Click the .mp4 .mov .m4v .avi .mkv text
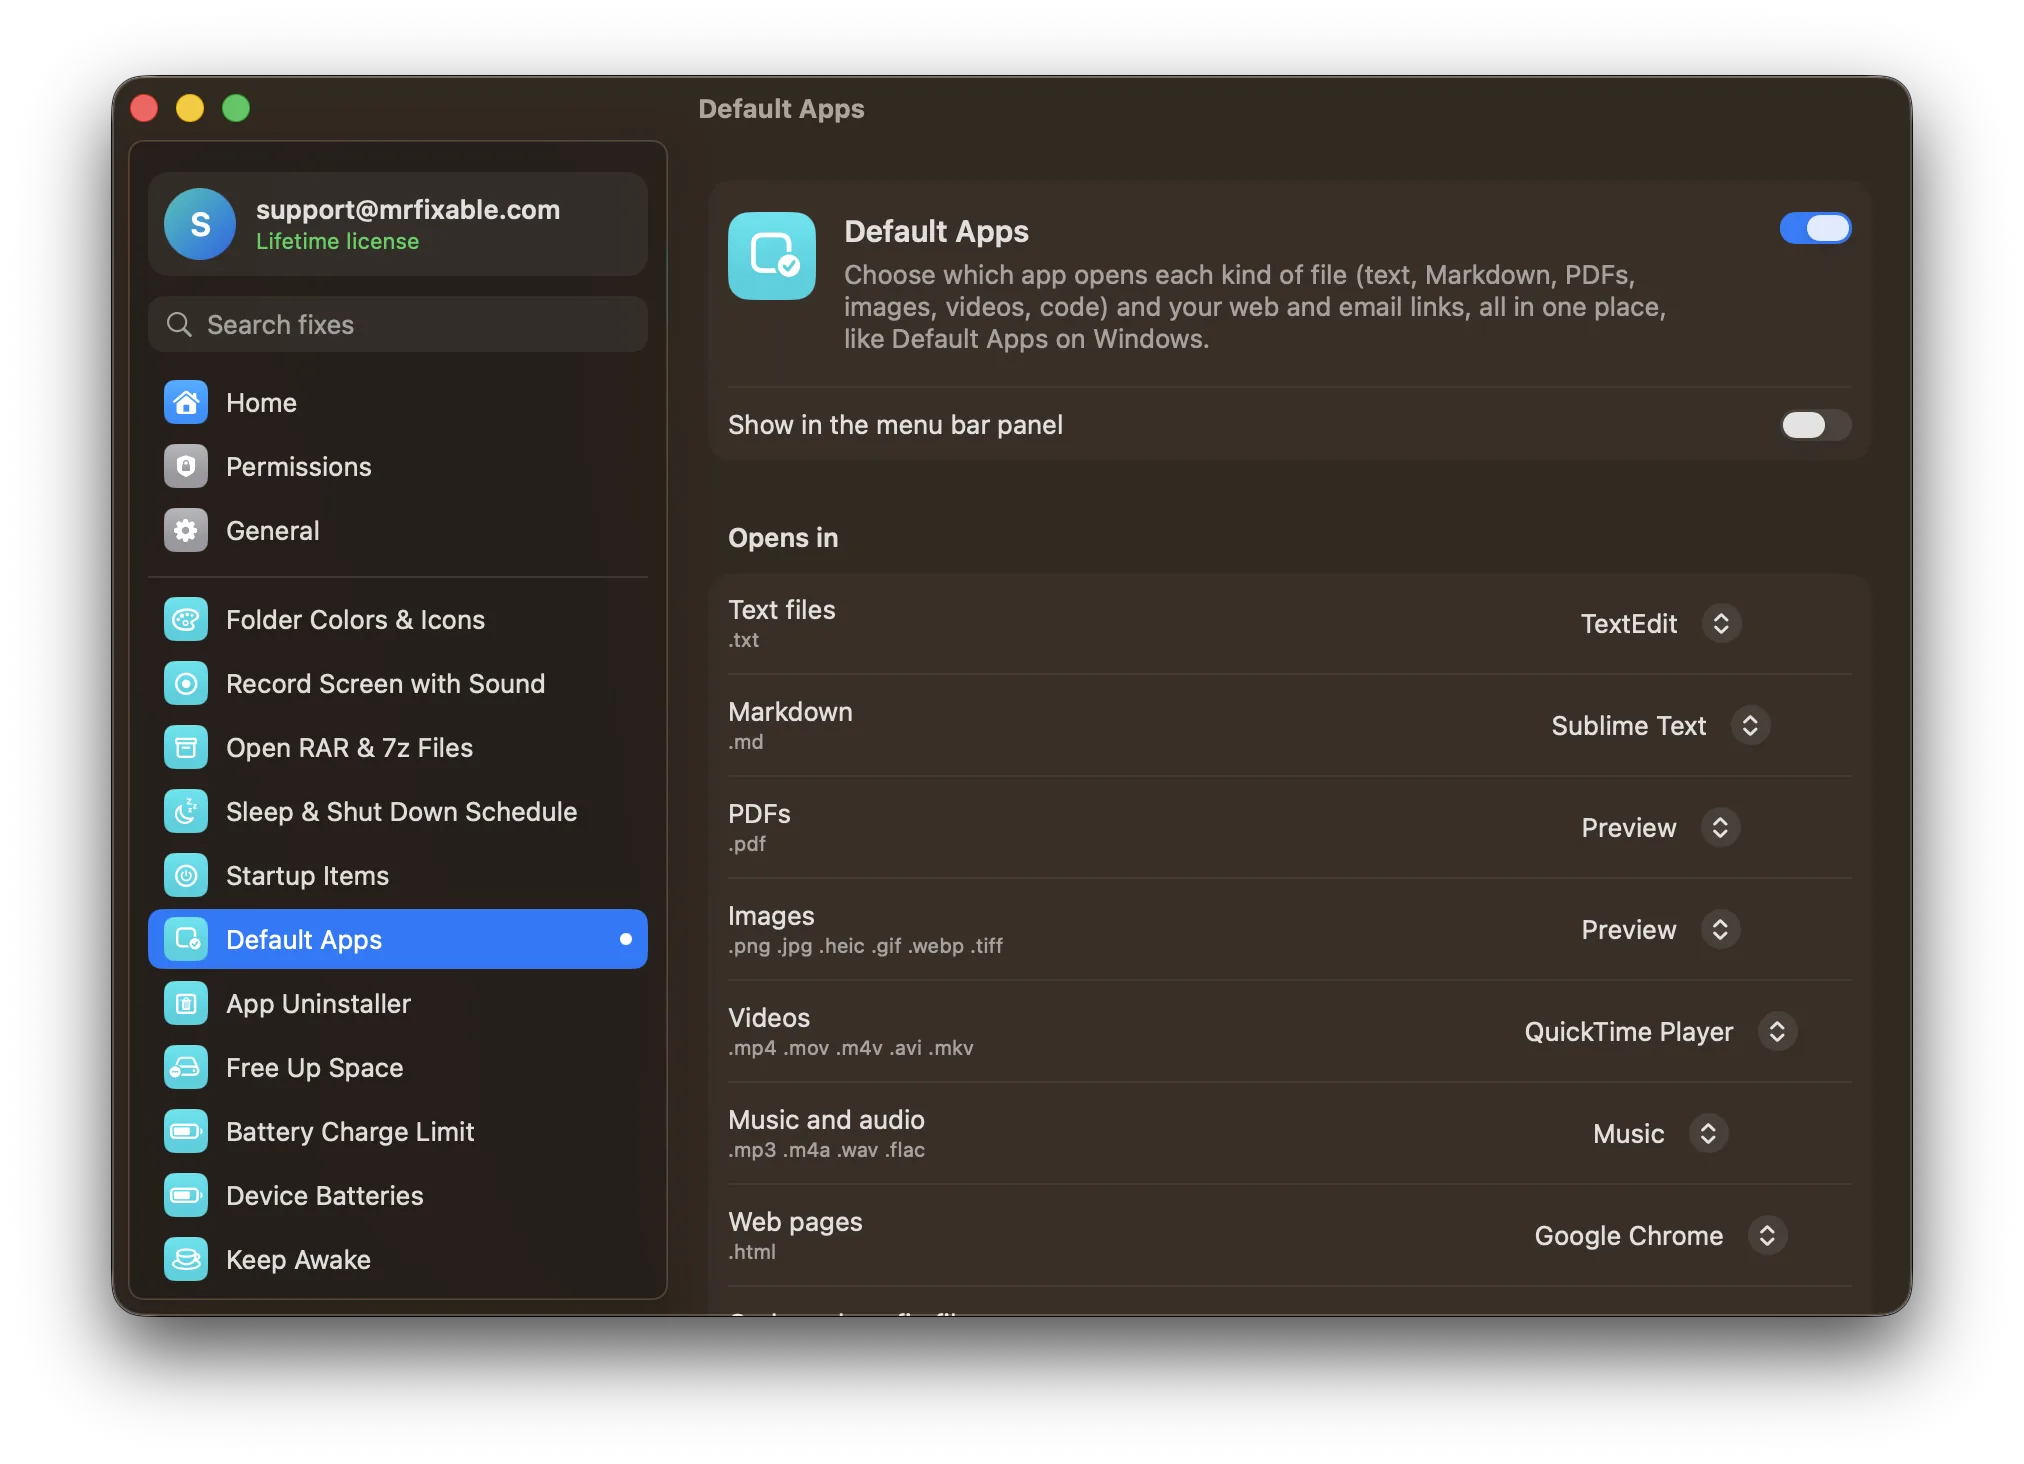 (x=851, y=1048)
